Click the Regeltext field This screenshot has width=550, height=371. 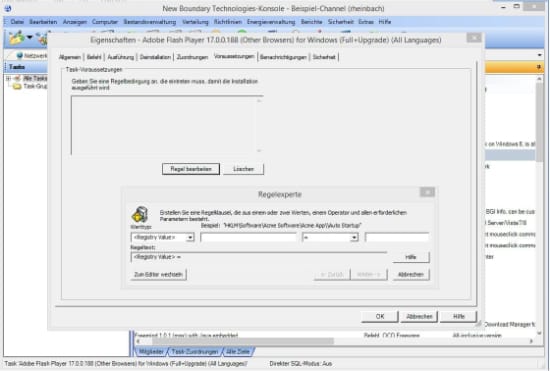pyautogui.click(x=259, y=257)
